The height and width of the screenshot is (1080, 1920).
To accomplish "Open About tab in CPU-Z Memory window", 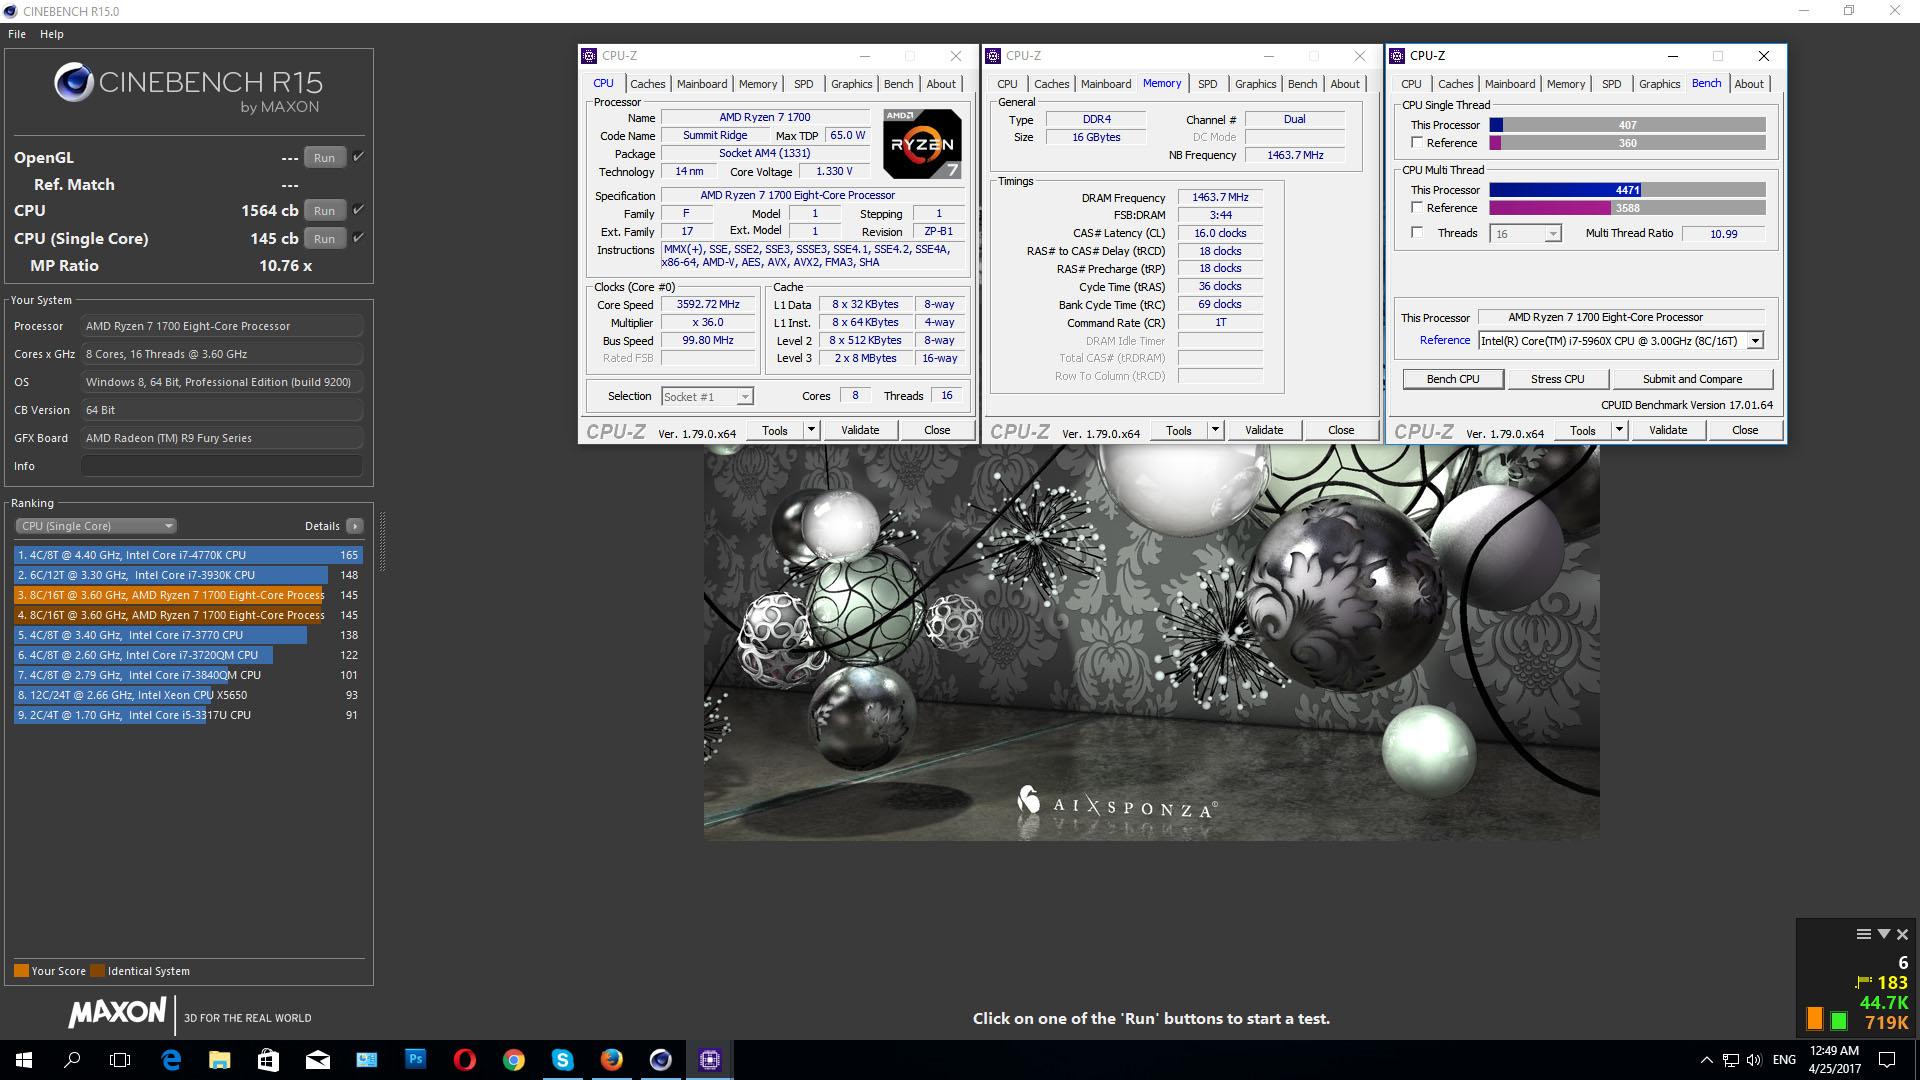I will click(1344, 84).
